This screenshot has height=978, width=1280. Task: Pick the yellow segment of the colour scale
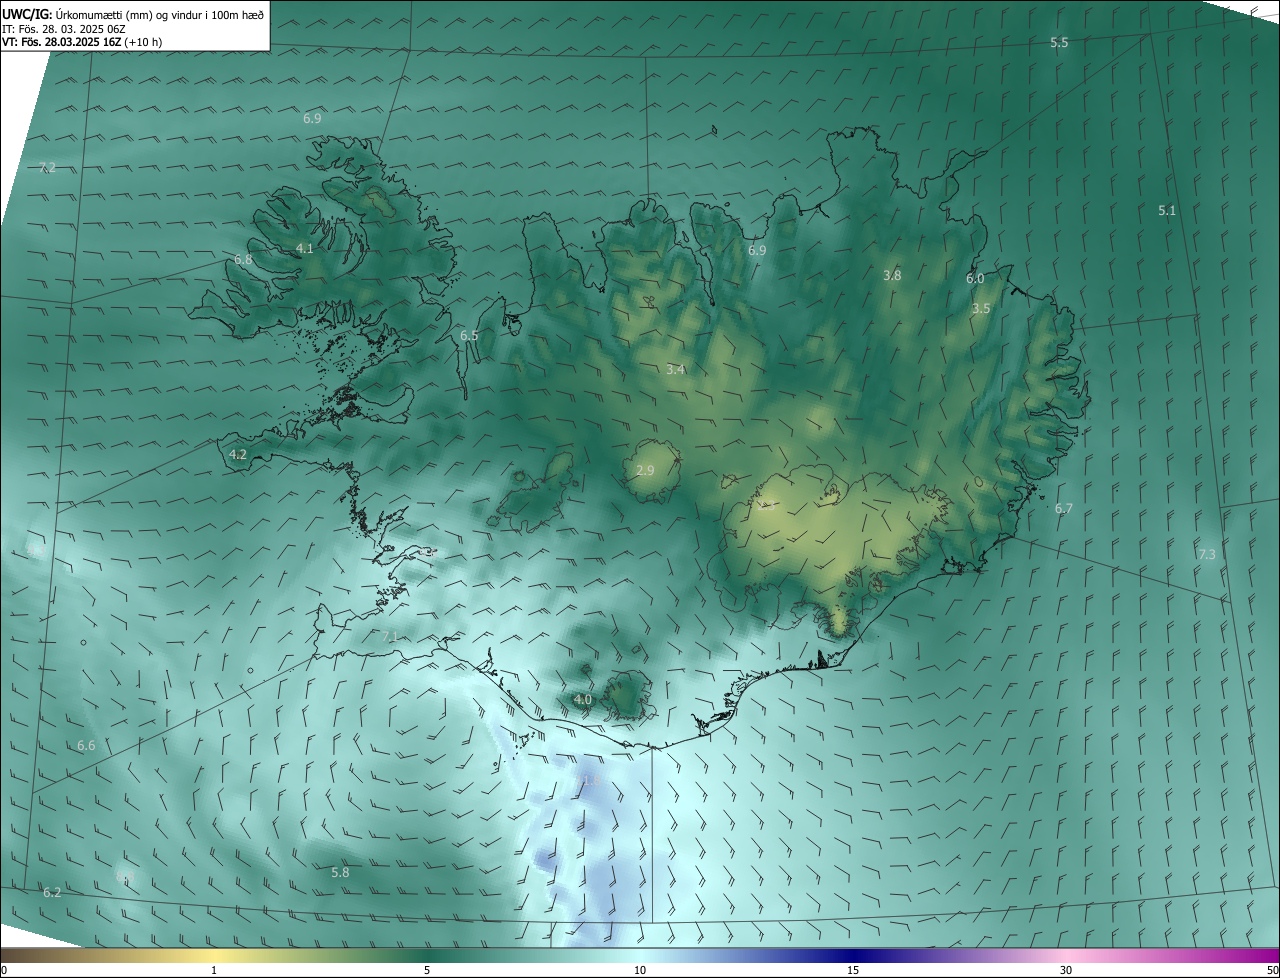pos(214,955)
